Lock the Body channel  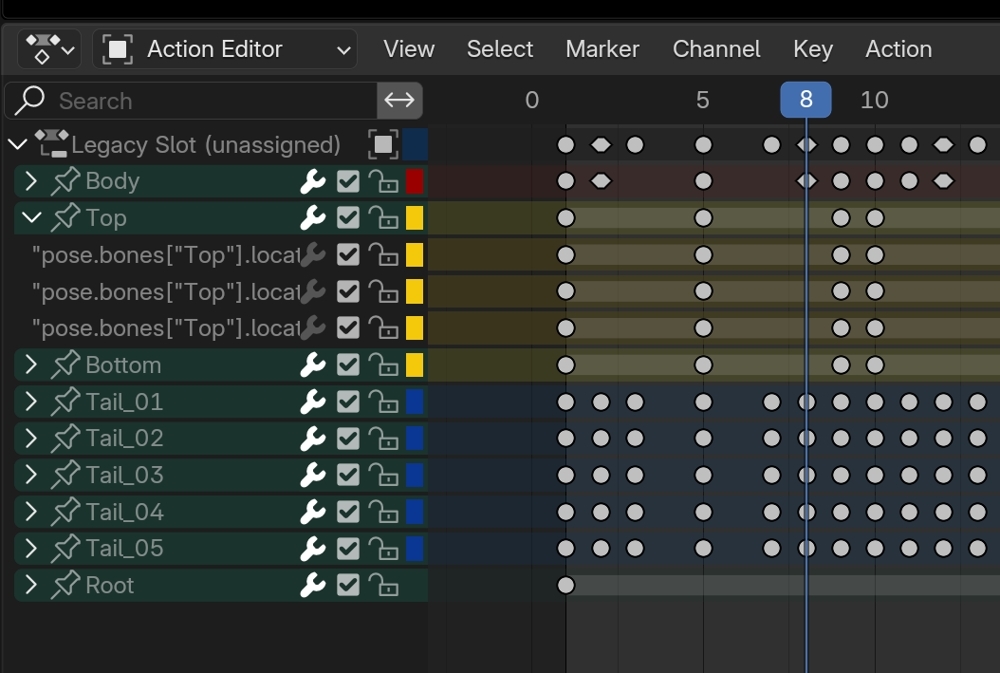point(383,182)
